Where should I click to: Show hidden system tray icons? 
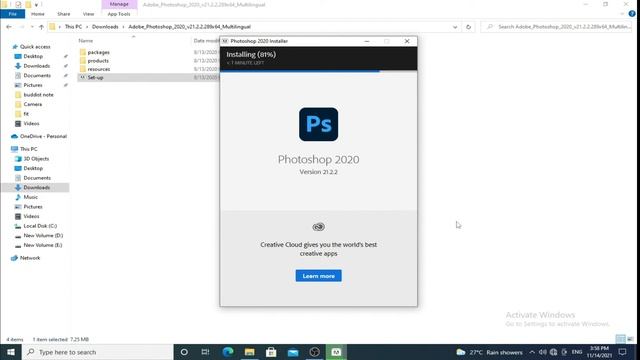(x=532, y=352)
